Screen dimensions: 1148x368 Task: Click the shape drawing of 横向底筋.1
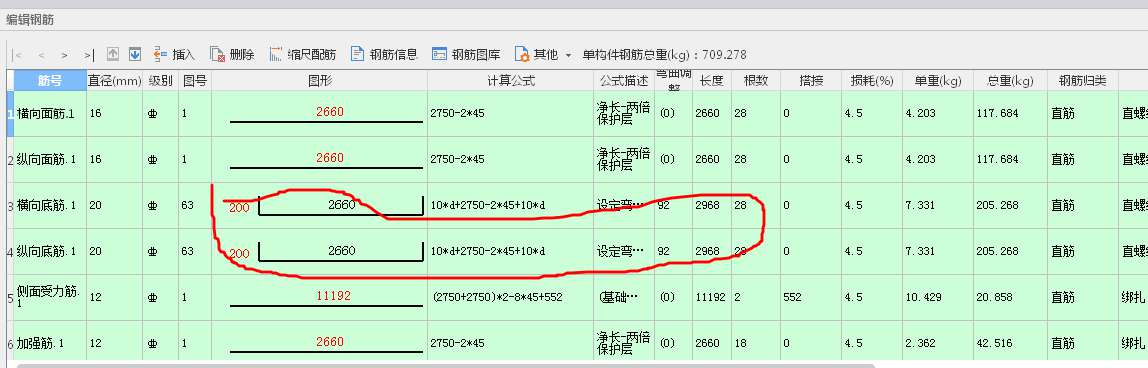[x=319, y=206]
